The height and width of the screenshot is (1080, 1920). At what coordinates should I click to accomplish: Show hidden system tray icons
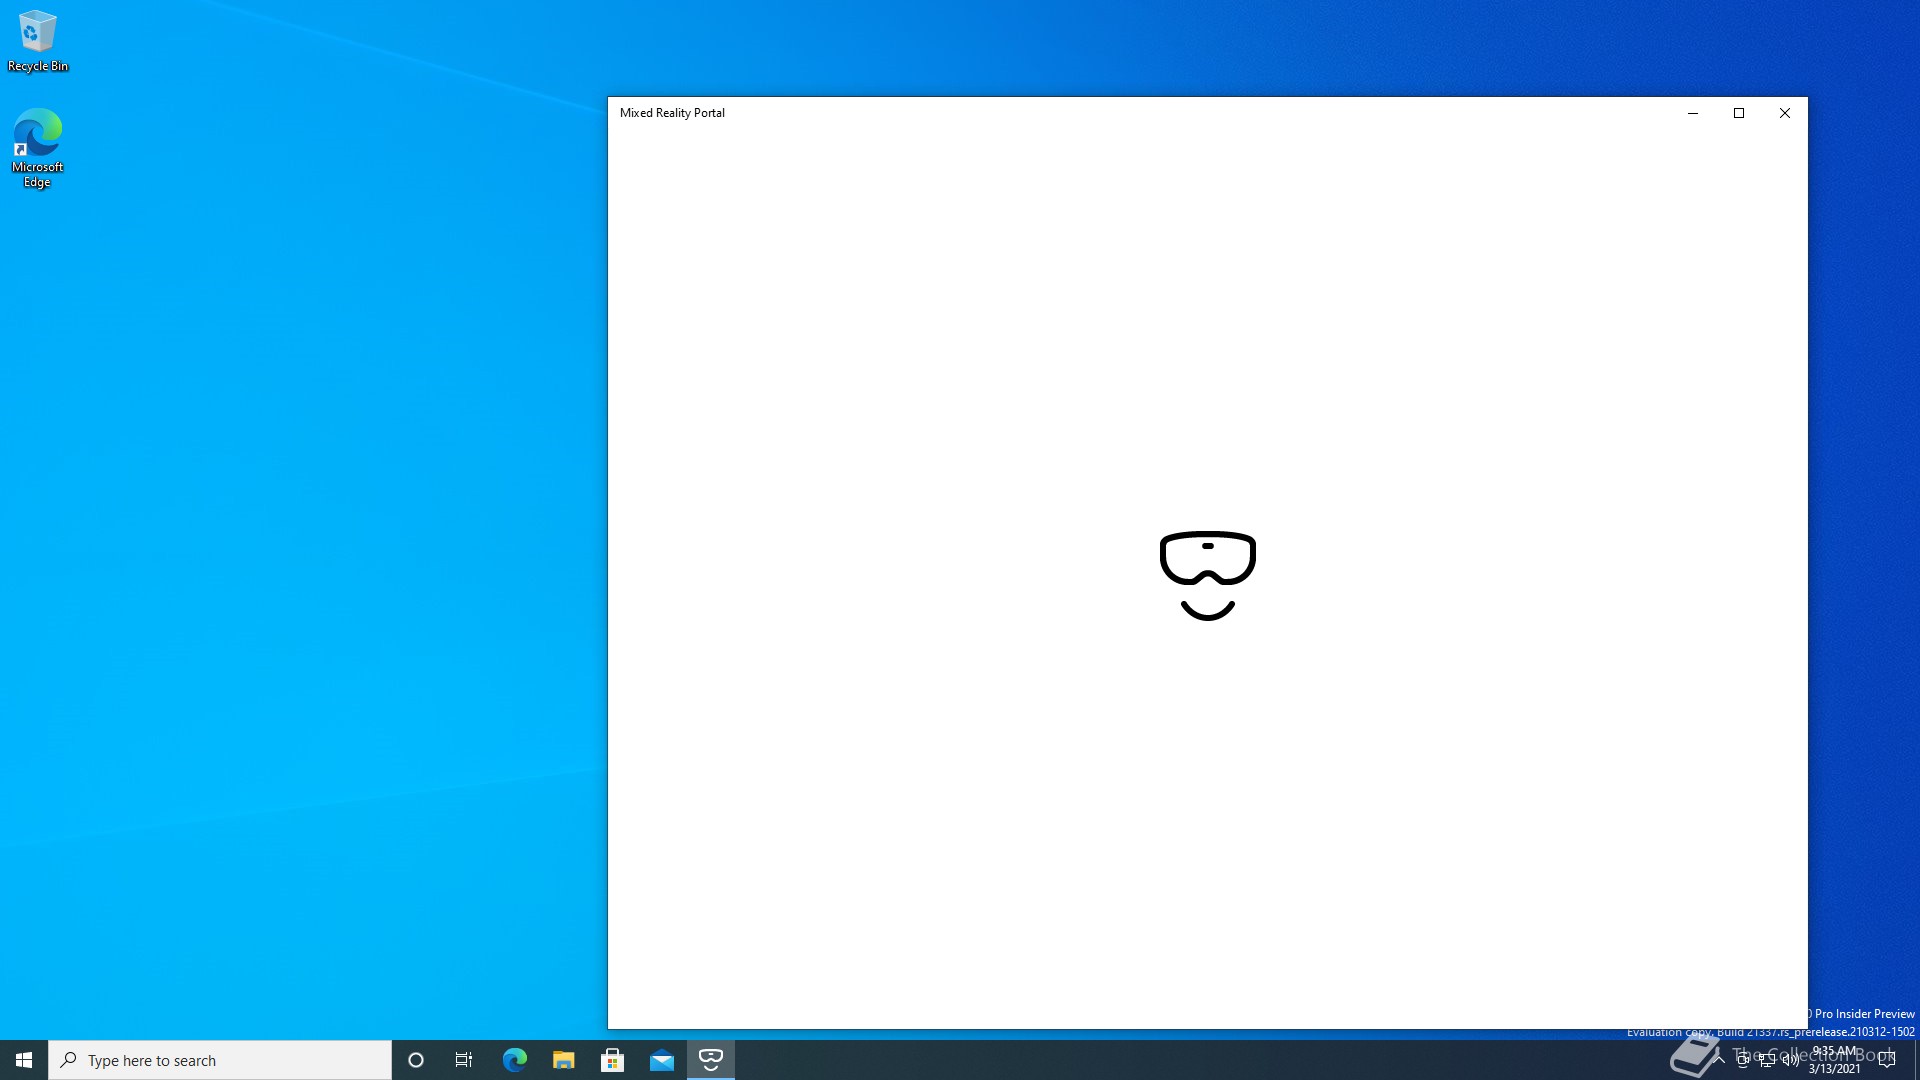pos(1719,1060)
